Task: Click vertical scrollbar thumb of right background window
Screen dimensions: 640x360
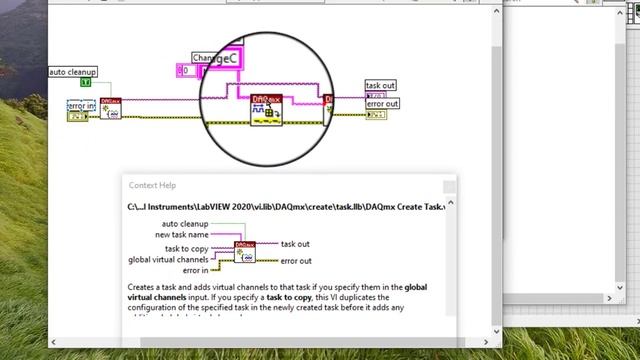Action: pyautogui.click(x=620, y=162)
